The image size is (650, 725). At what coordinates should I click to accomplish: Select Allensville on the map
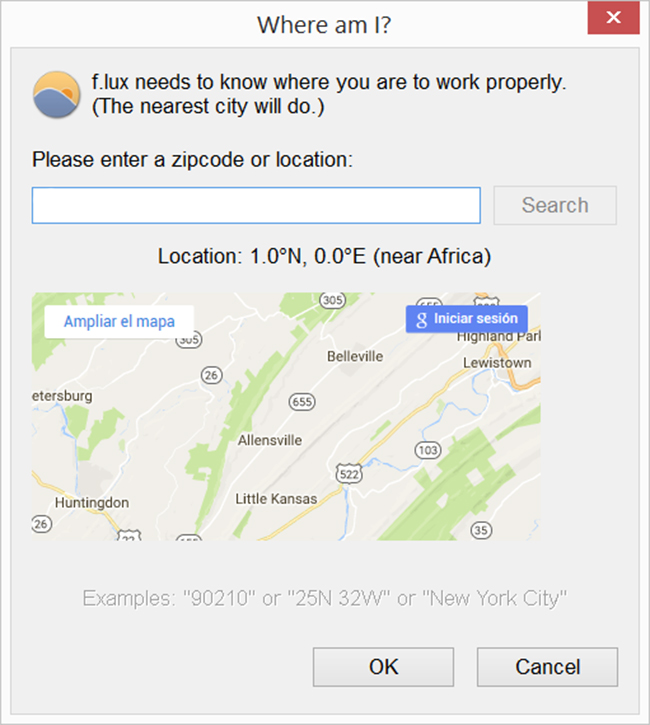coord(270,440)
